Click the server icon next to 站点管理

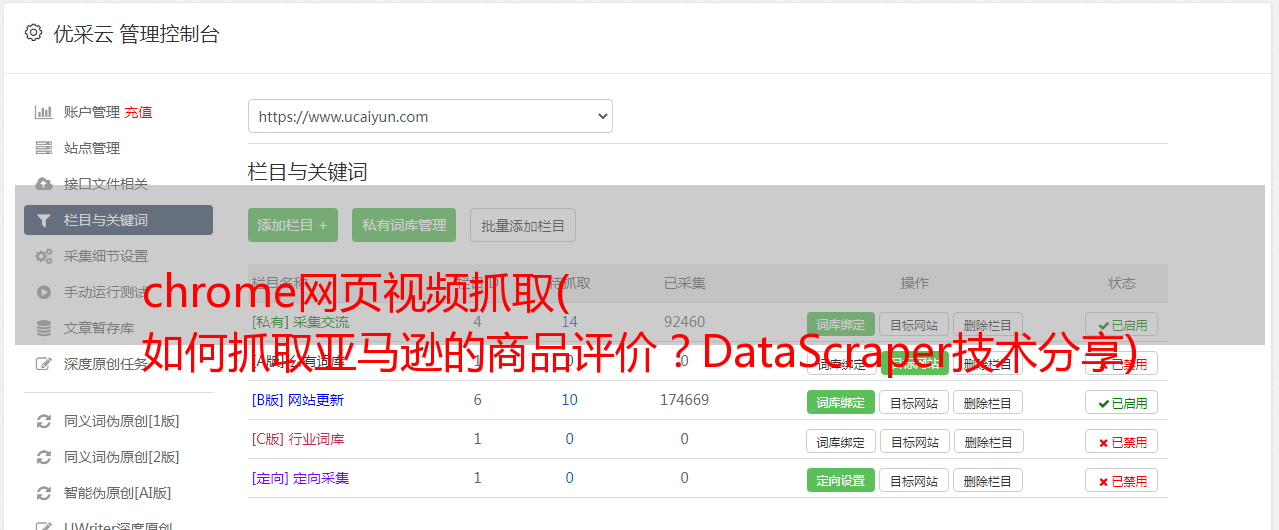click(x=43, y=148)
